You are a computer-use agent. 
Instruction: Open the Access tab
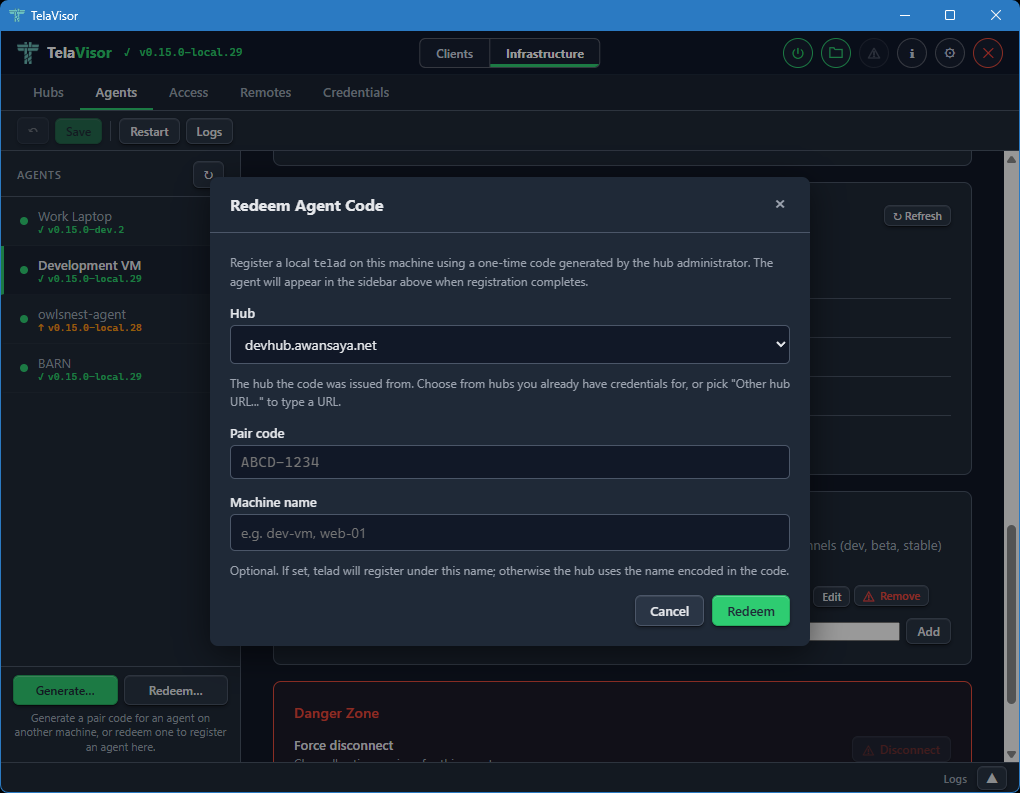(189, 92)
